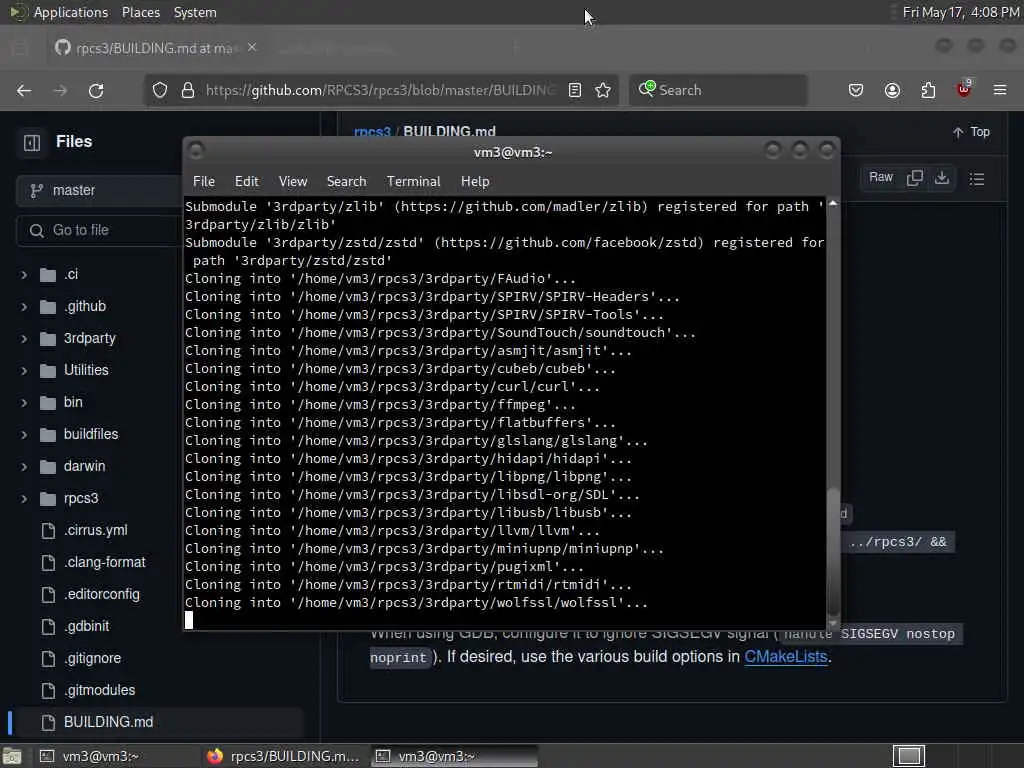Open .clang-format file
The height and width of the screenshot is (768, 1024).
pyautogui.click(x=104, y=562)
